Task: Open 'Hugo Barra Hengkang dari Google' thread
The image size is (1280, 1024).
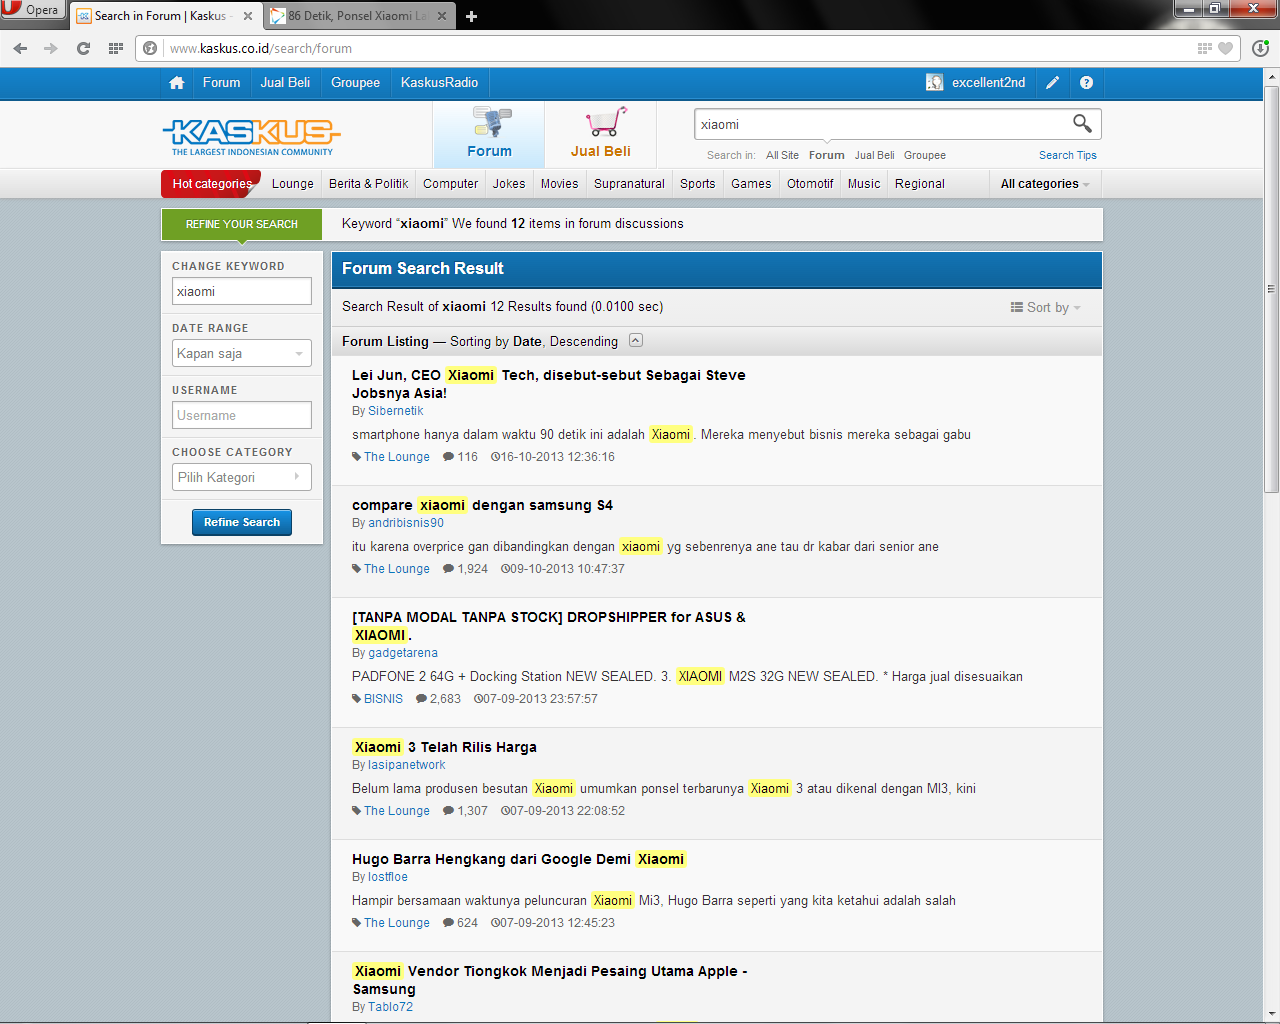Action: pos(518,859)
